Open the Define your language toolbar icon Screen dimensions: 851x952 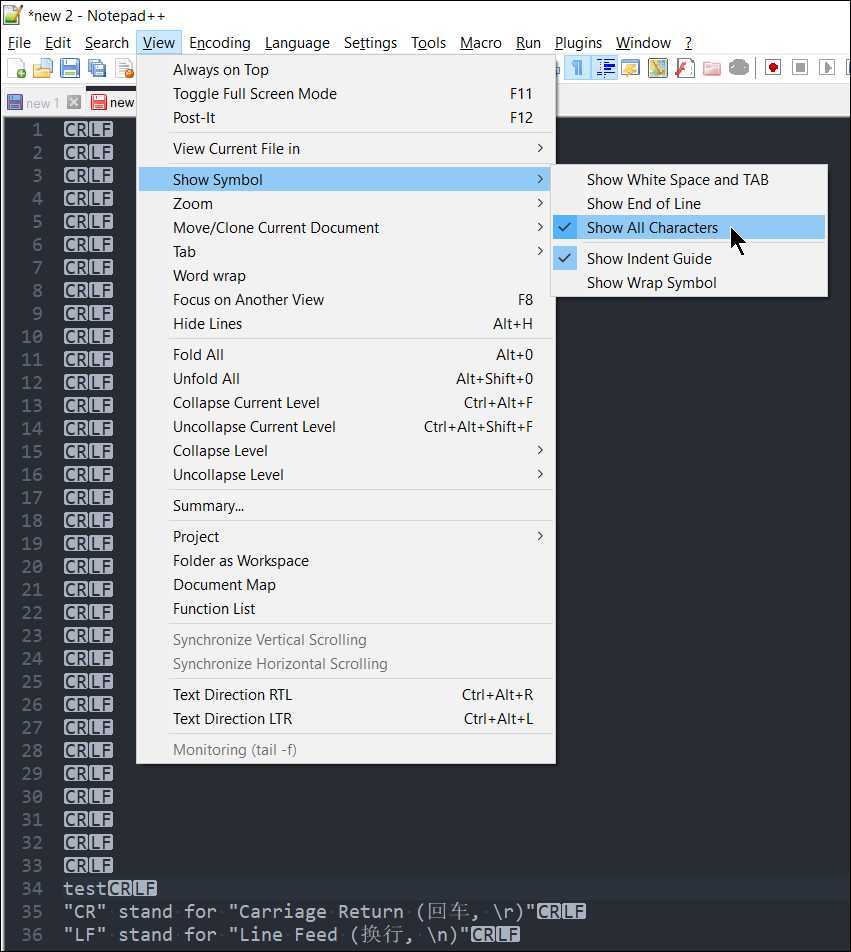(631, 68)
